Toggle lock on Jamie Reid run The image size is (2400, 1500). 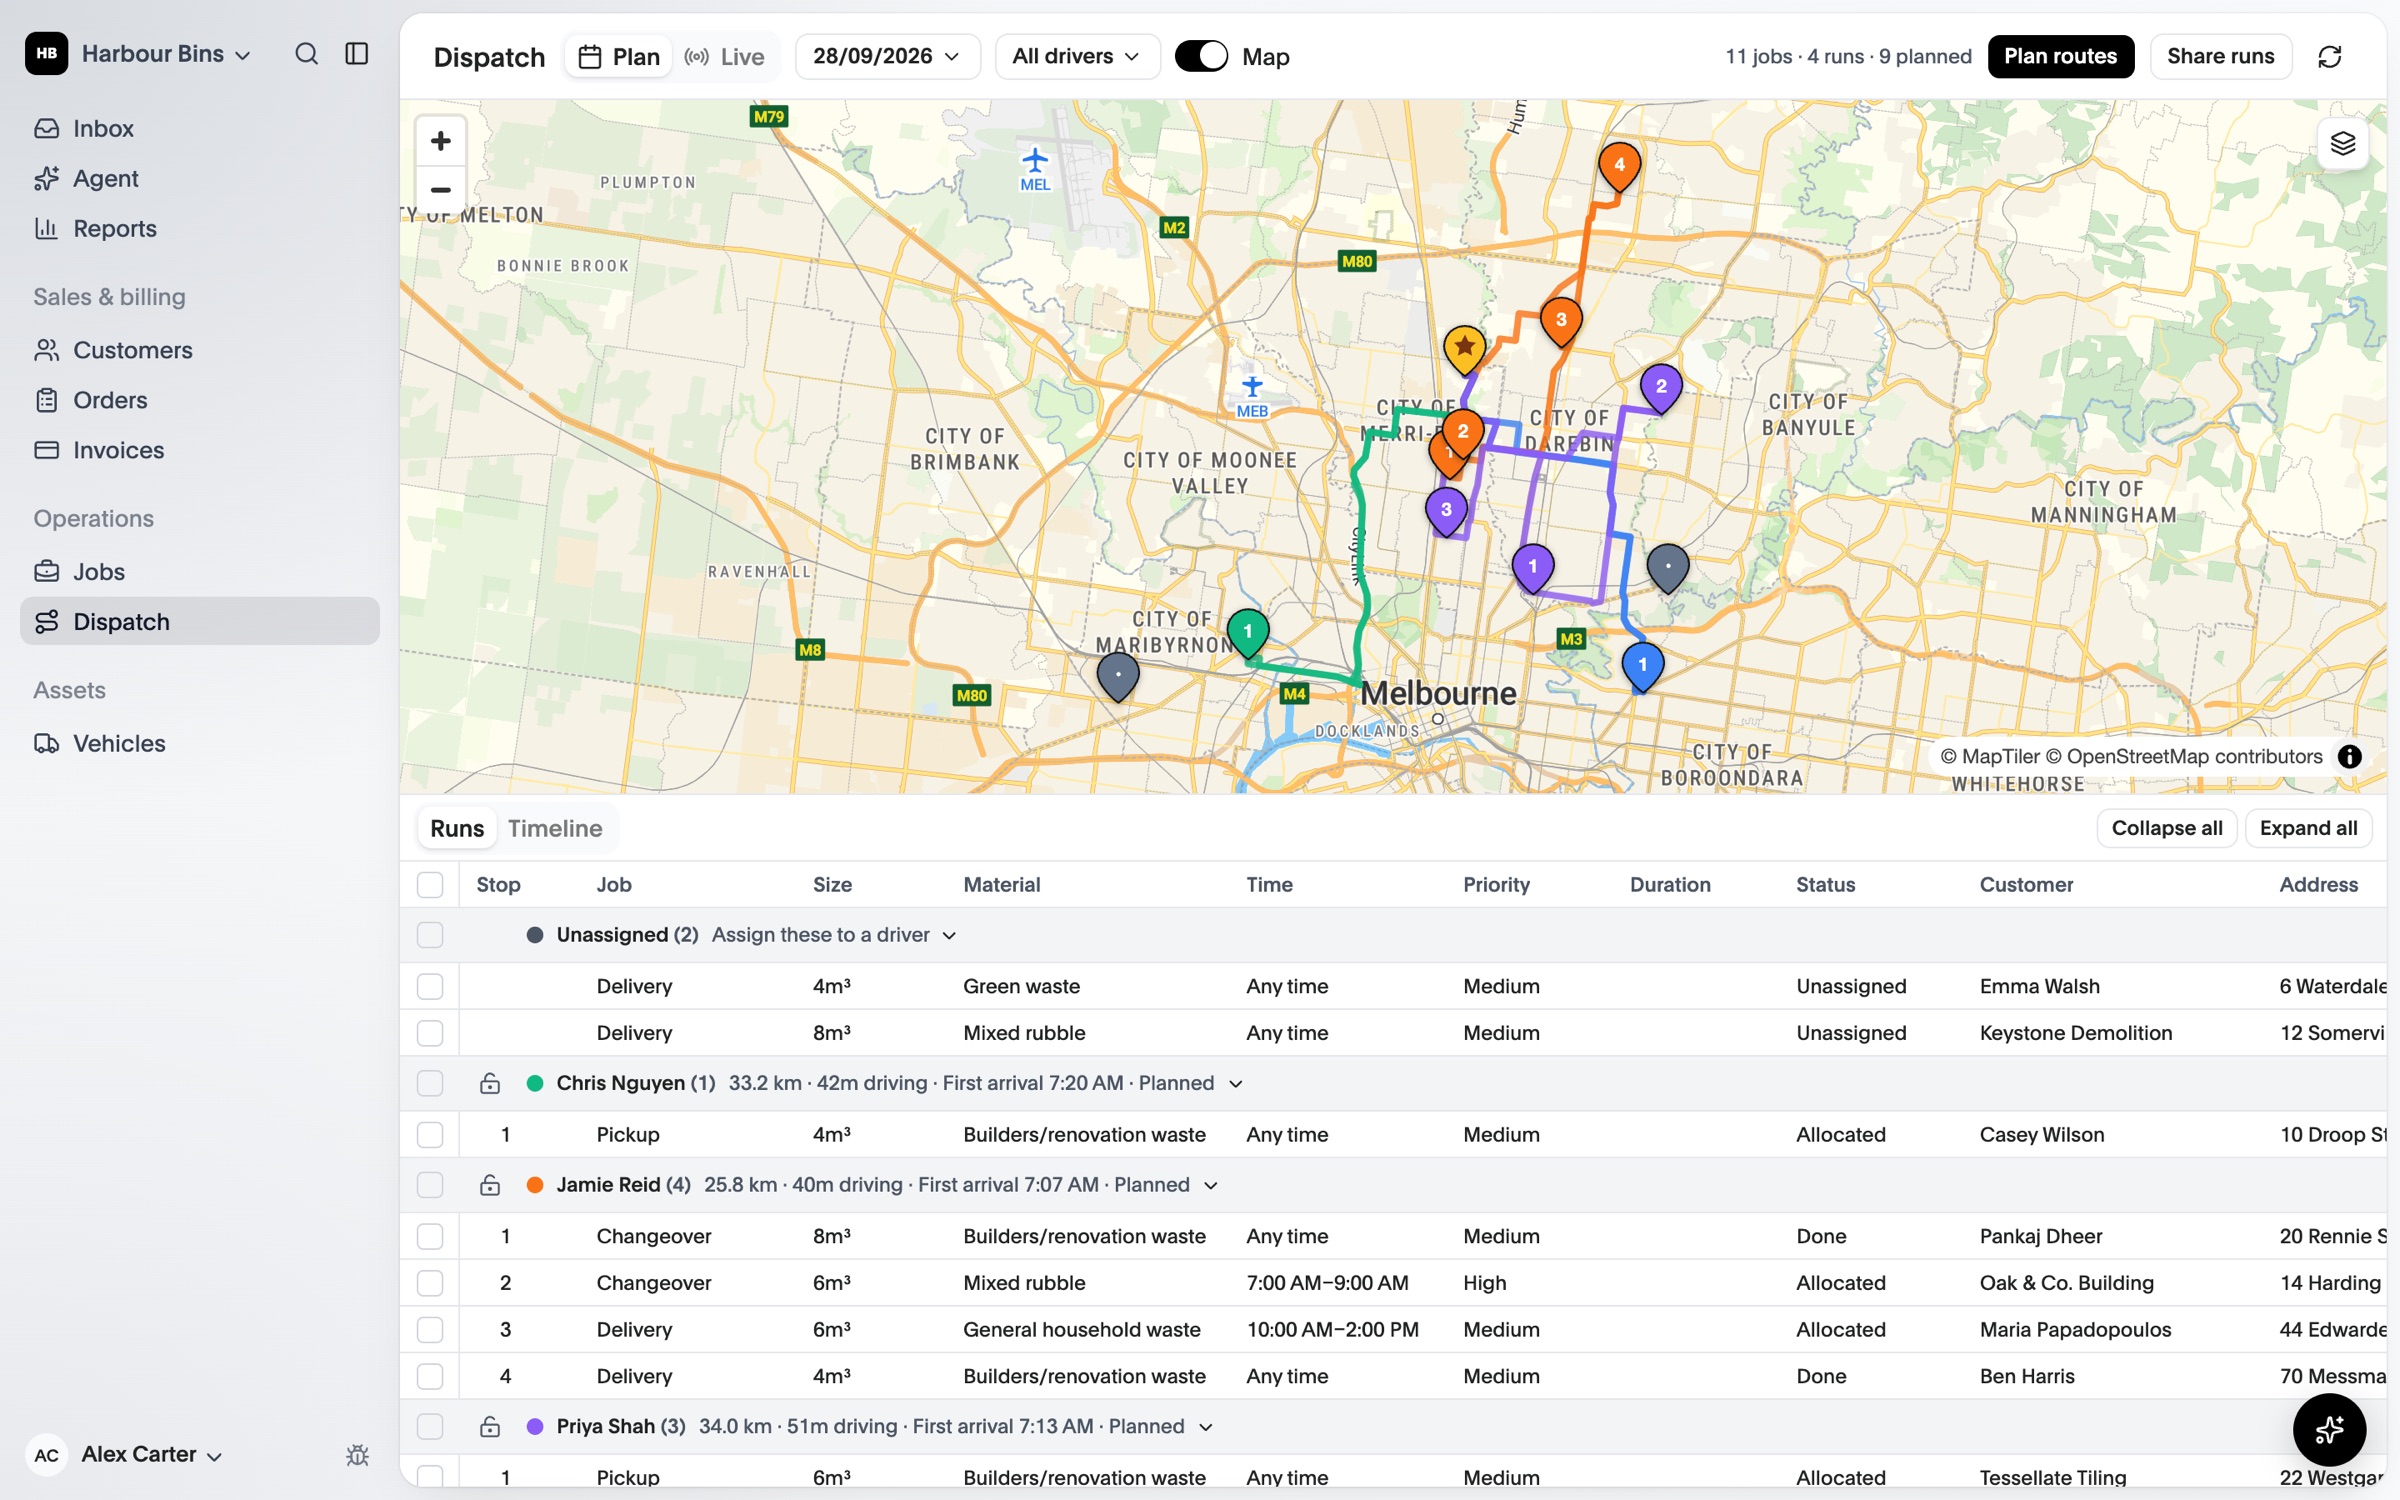click(489, 1186)
